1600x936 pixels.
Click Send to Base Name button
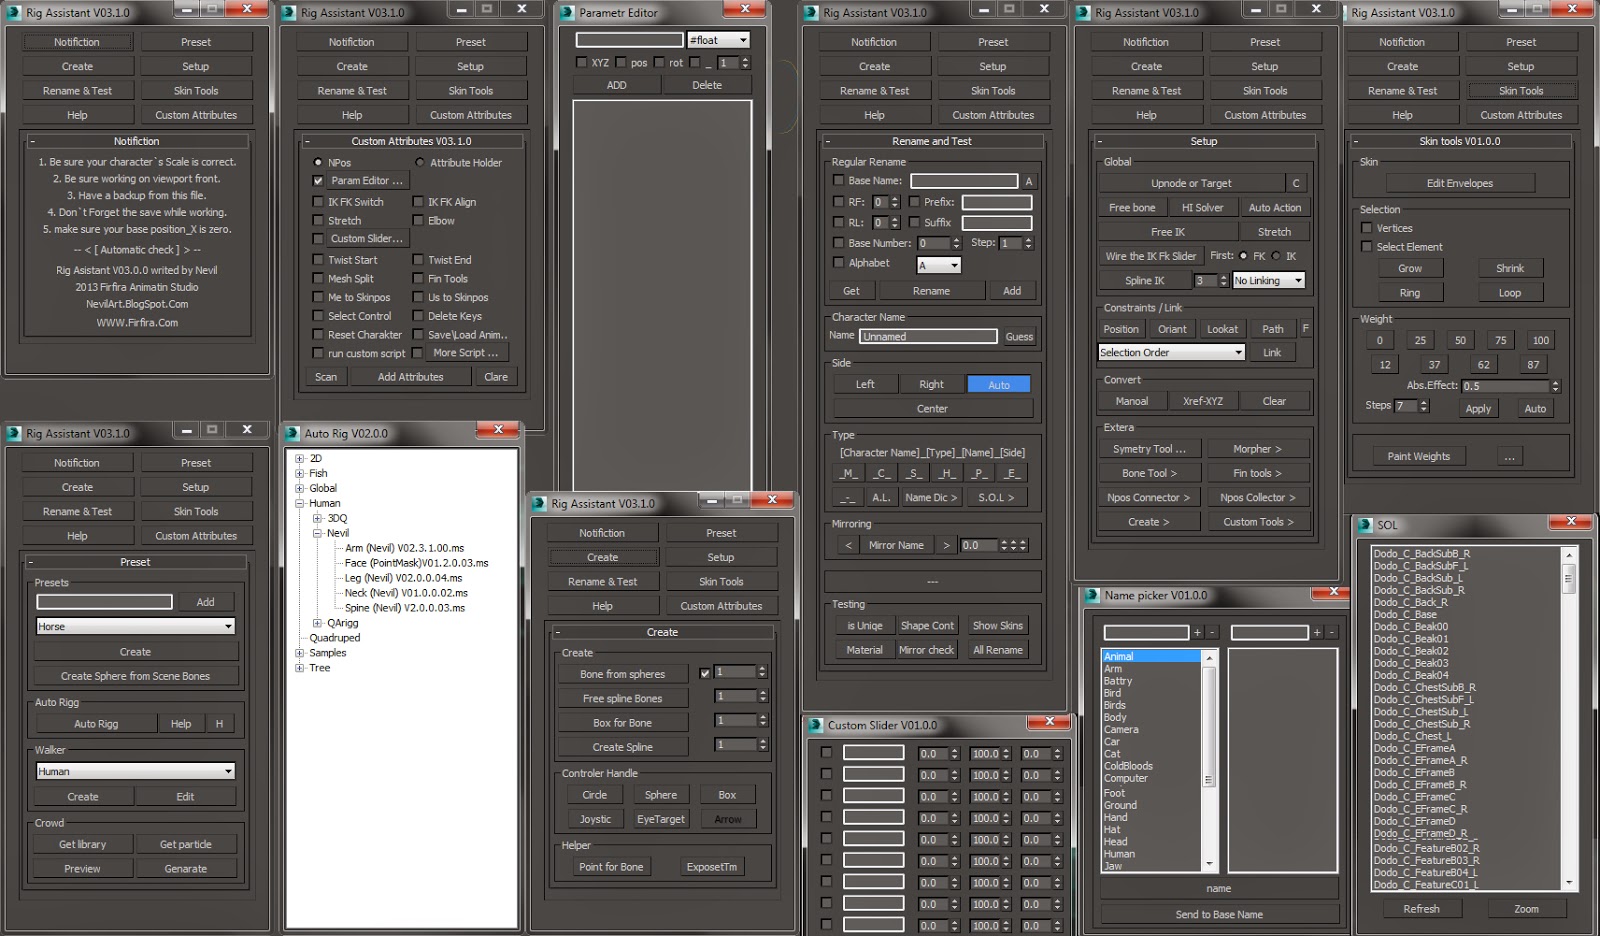[1219, 914]
